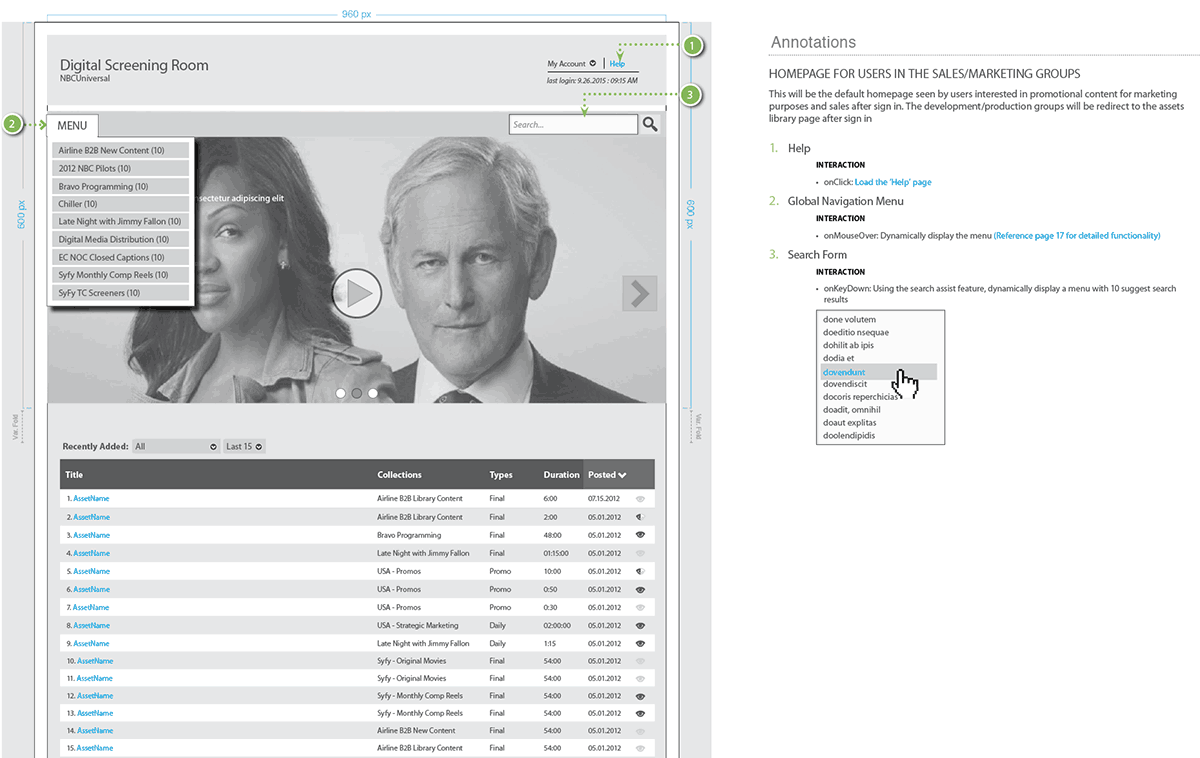Expand the Recently Added 'All' dropdown
1200x758 pixels.
tap(176, 446)
